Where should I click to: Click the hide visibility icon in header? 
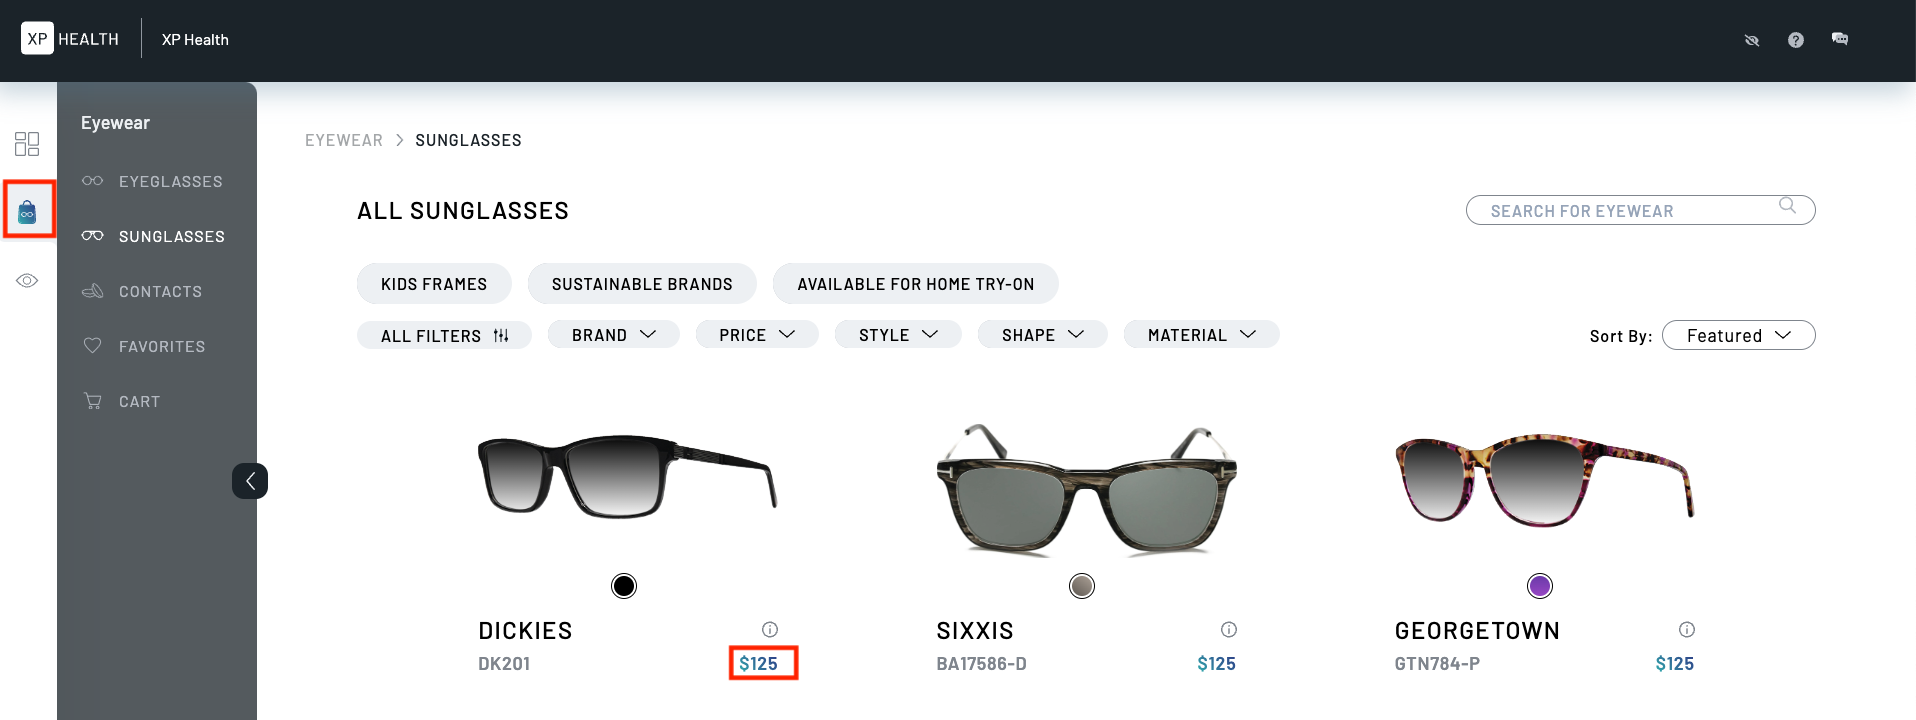[1751, 40]
